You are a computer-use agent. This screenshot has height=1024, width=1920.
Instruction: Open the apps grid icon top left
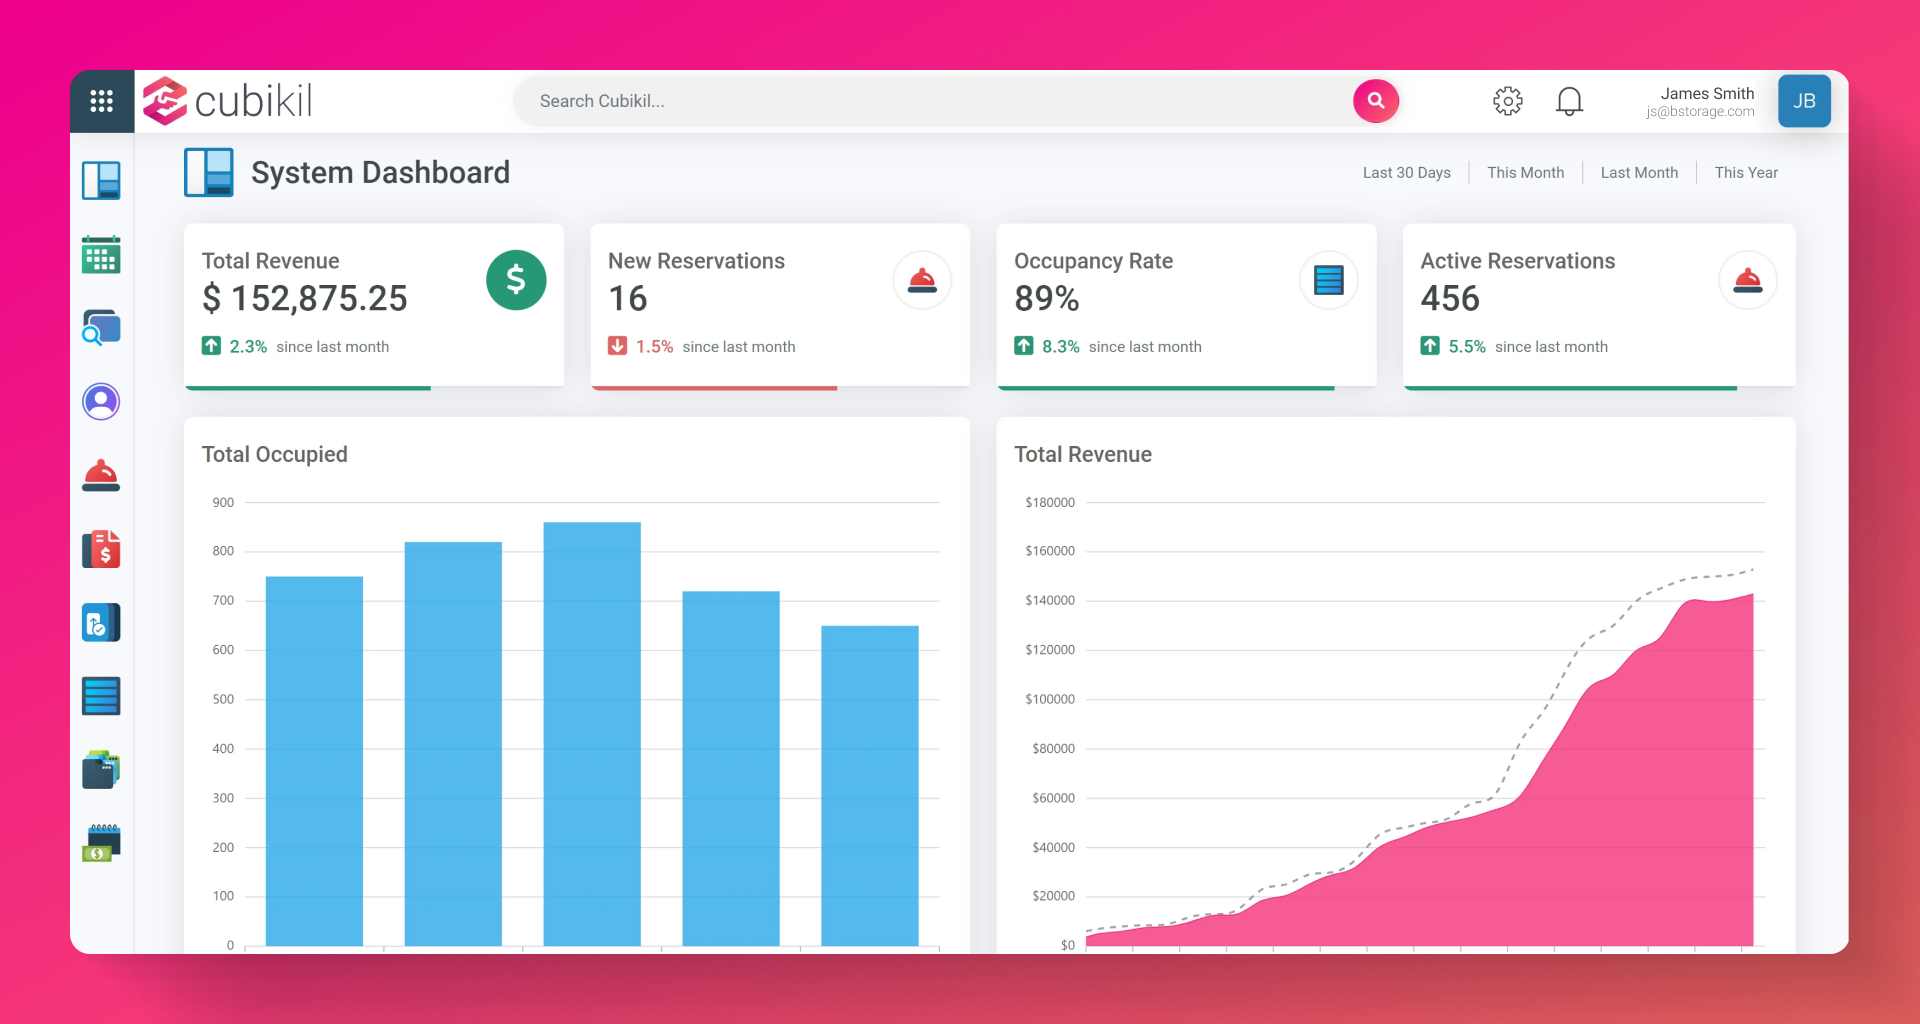click(101, 100)
